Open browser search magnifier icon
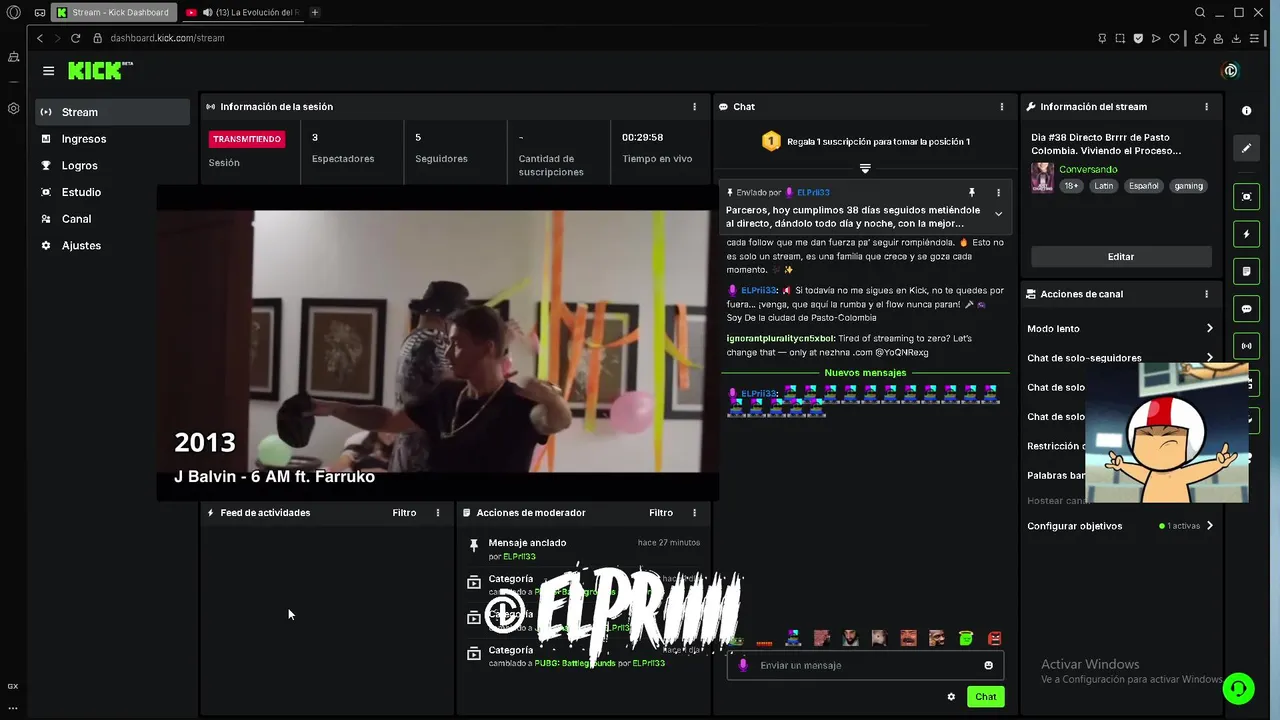This screenshot has width=1280, height=720. (1200, 12)
